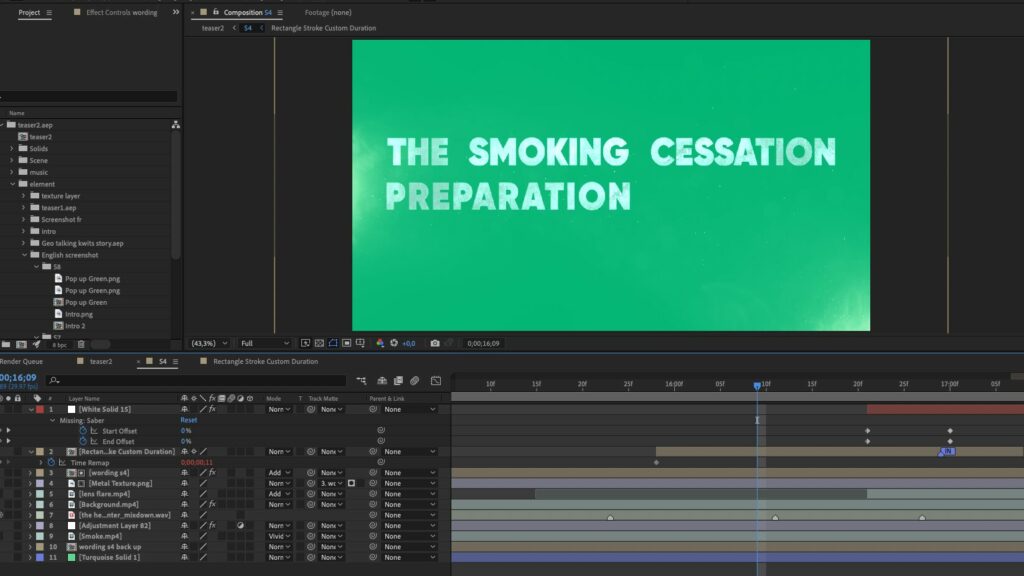The image size is (1024, 576).
Task: Click the region of interest icon
Action: (x=347, y=343)
